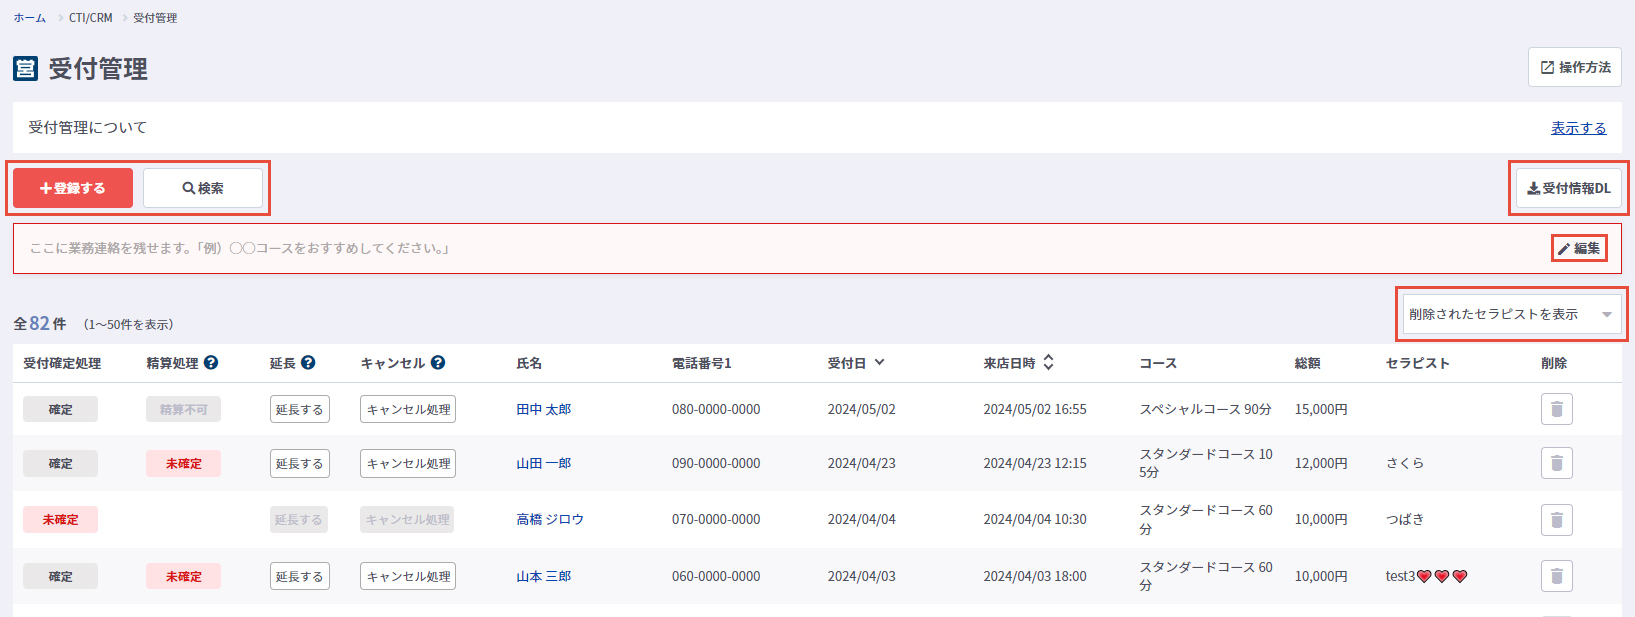Screen dimensions: 1635x617
Task: Sort by 受付日 column arrow
Action: point(879,363)
